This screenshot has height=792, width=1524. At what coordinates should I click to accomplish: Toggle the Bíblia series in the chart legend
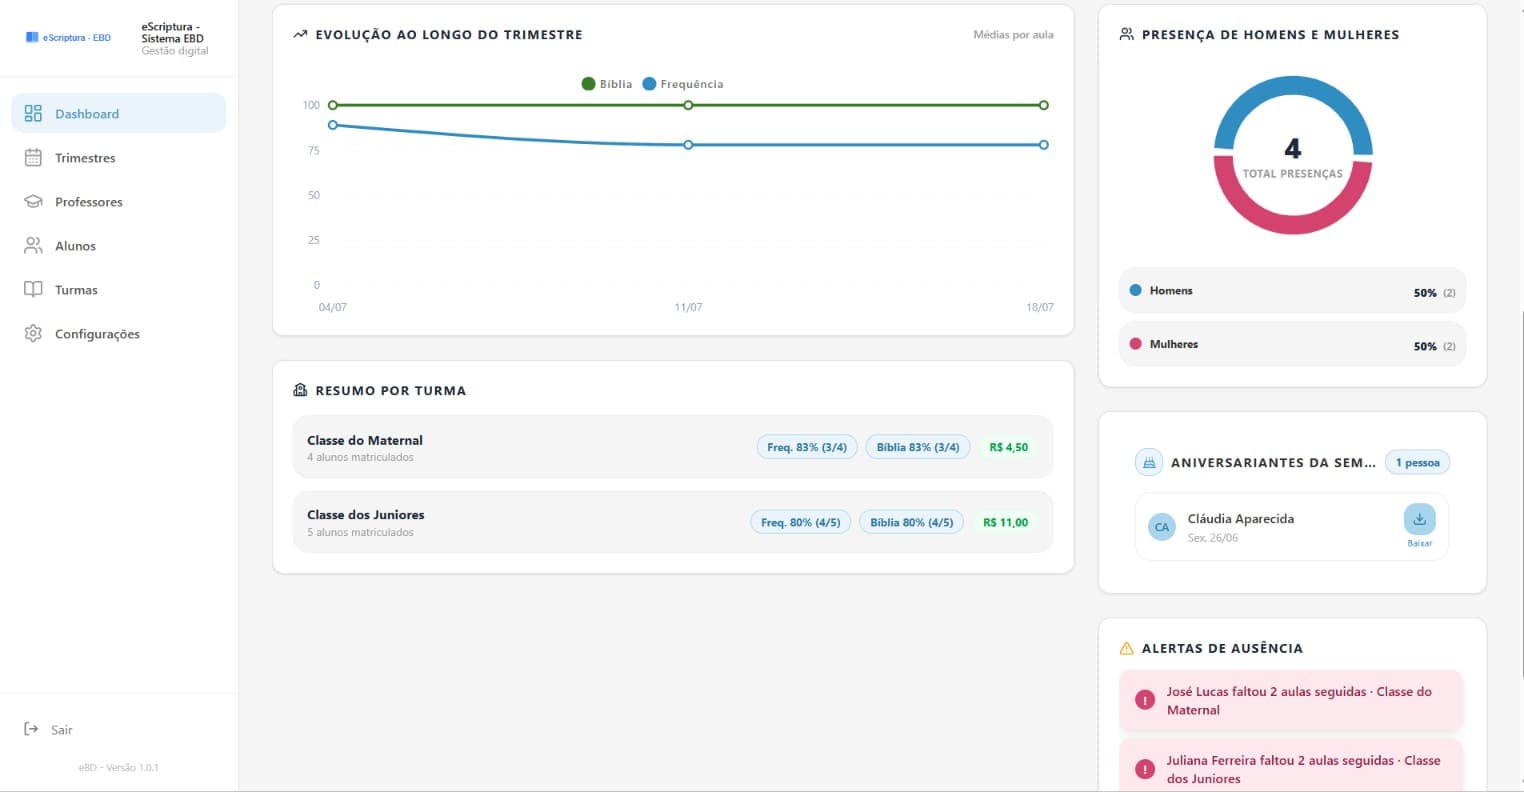(x=607, y=84)
